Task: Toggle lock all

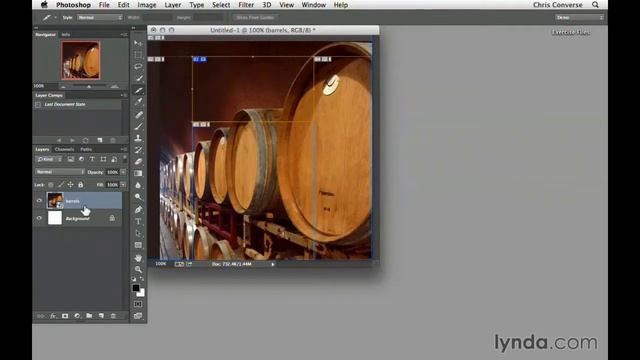Action: click(x=80, y=185)
